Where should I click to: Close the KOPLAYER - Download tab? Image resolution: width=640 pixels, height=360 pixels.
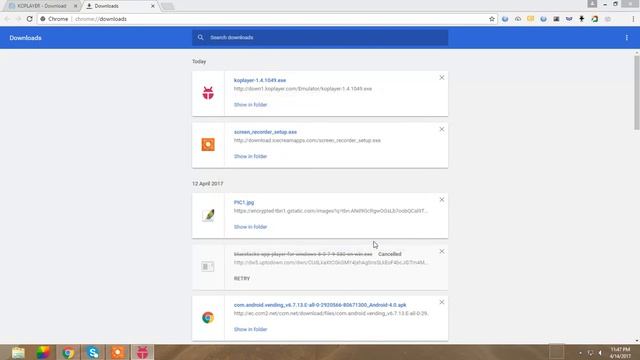76,6
